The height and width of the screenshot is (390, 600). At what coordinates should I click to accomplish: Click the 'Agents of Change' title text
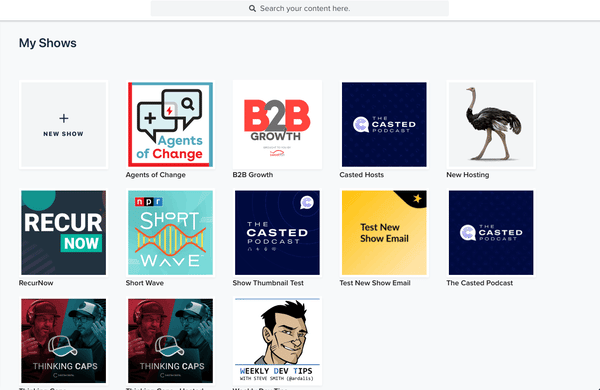tap(156, 175)
